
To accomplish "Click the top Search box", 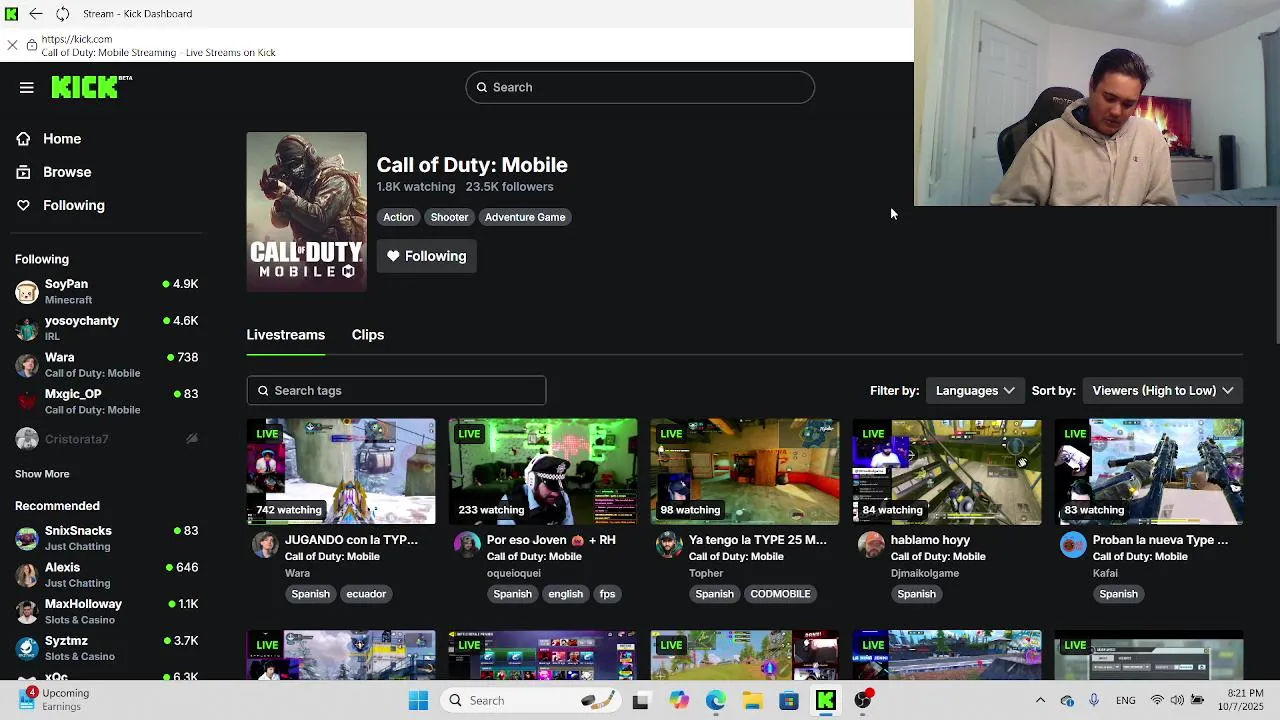I will click(x=640, y=87).
